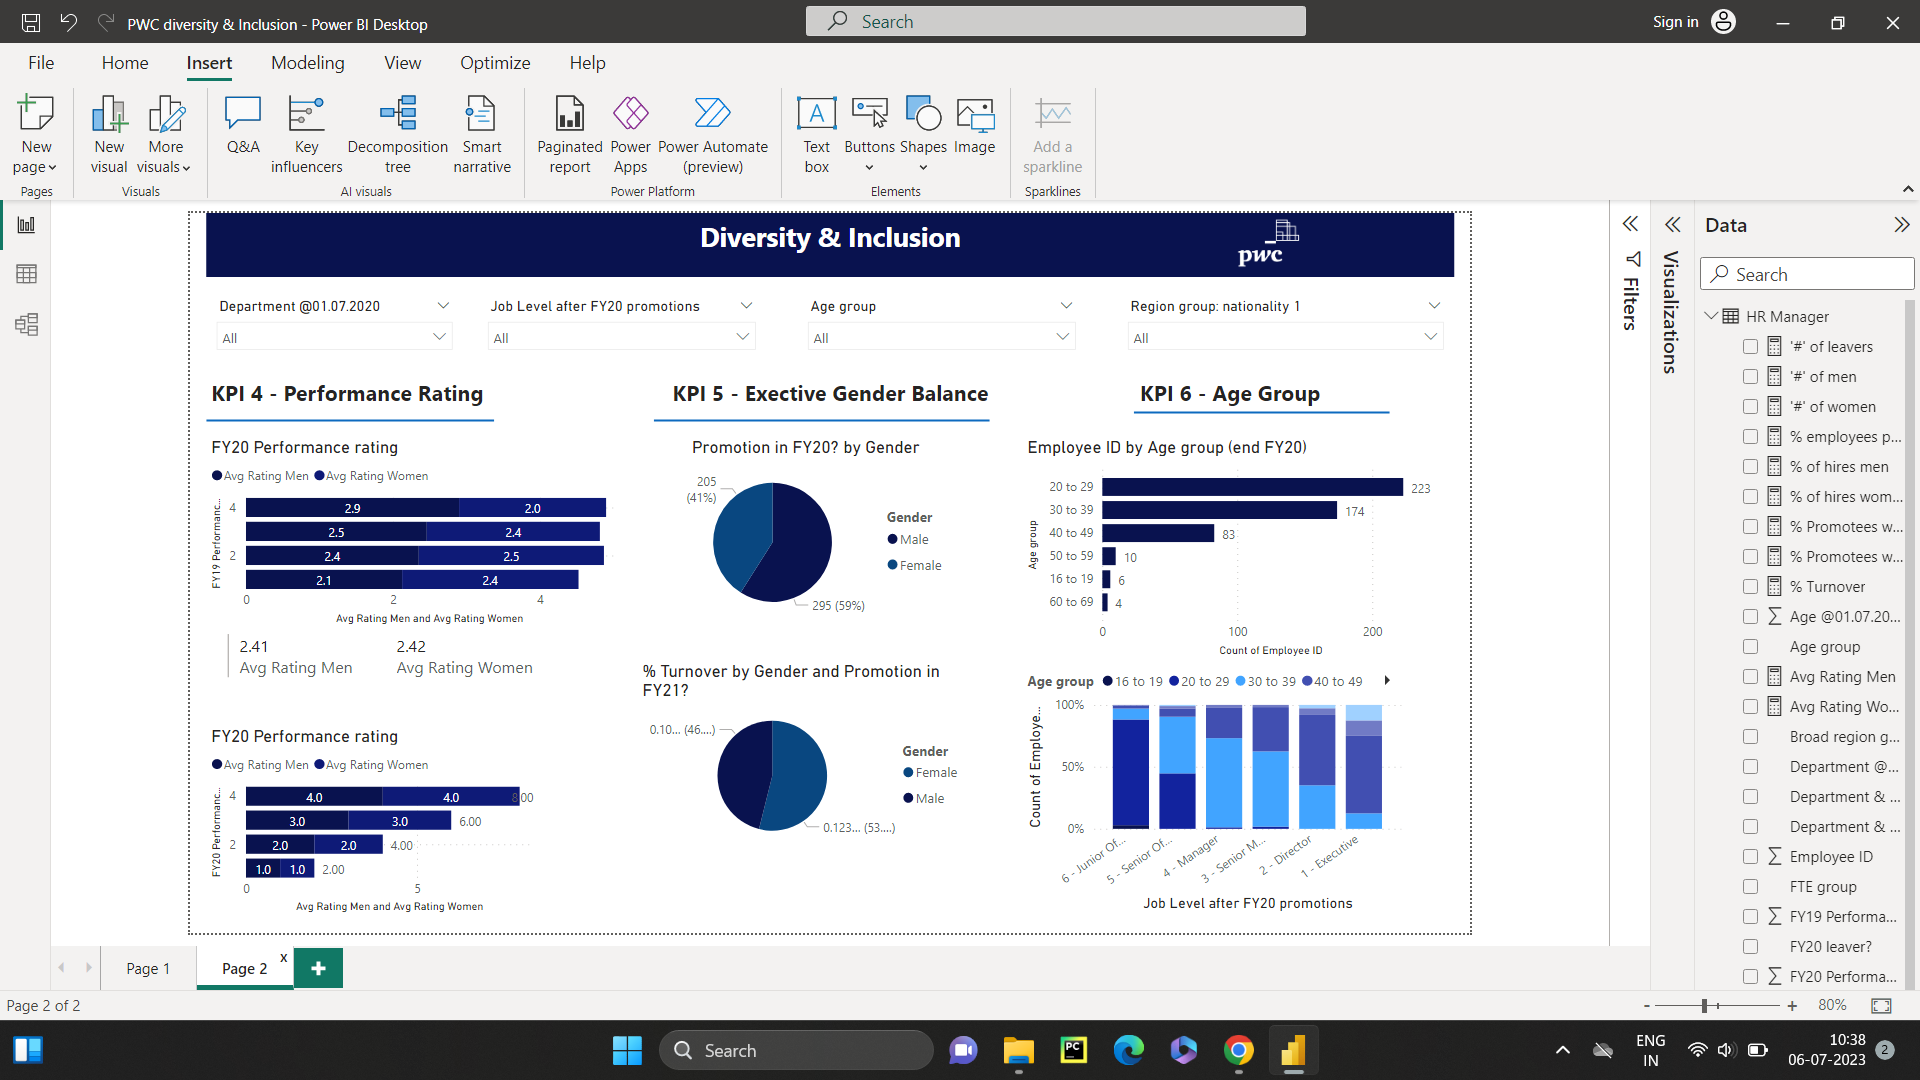Open Table view from the left sidebar
This screenshot has width=1920, height=1080.
coord(27,274)
